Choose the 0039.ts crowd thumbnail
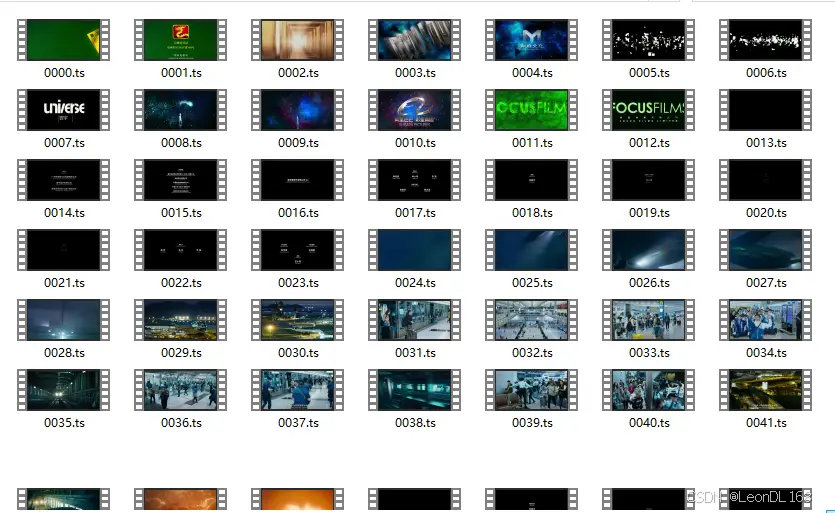The image size is (835, 513). pyautogui.click(x=531, y=390)
